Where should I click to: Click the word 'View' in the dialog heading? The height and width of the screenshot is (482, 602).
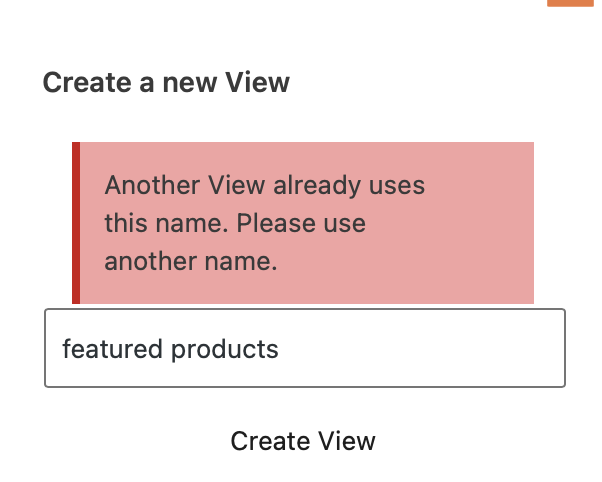click(257, 82)
